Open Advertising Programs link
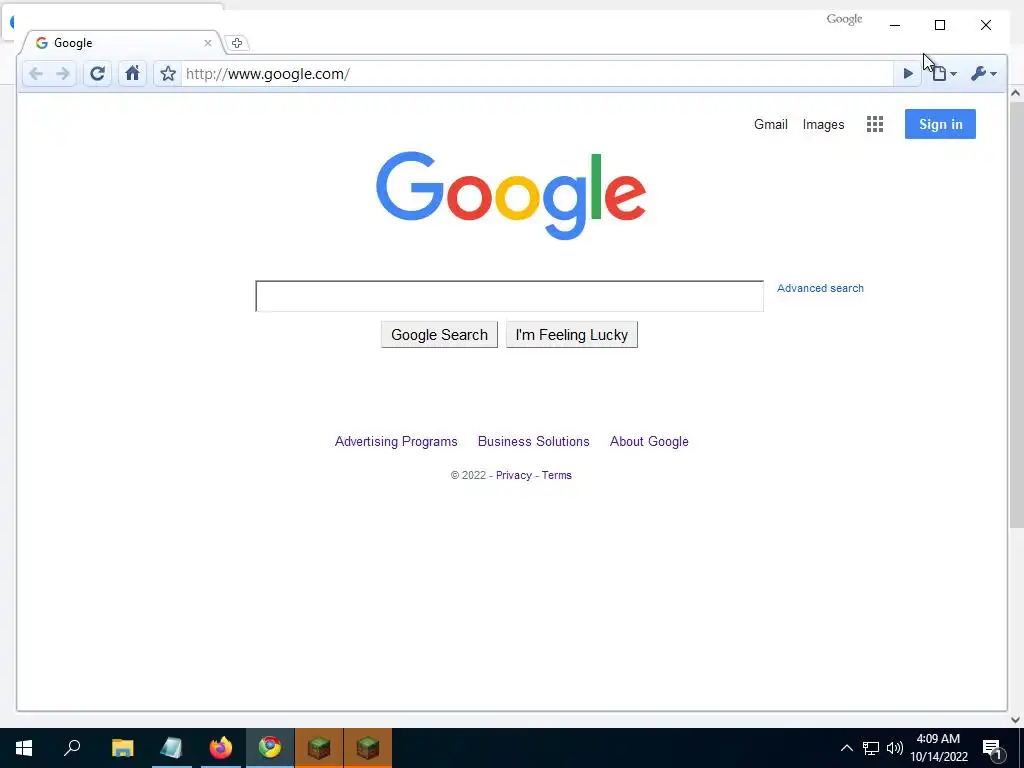The width and height of the screenshot is (1024, 768). 396,441
